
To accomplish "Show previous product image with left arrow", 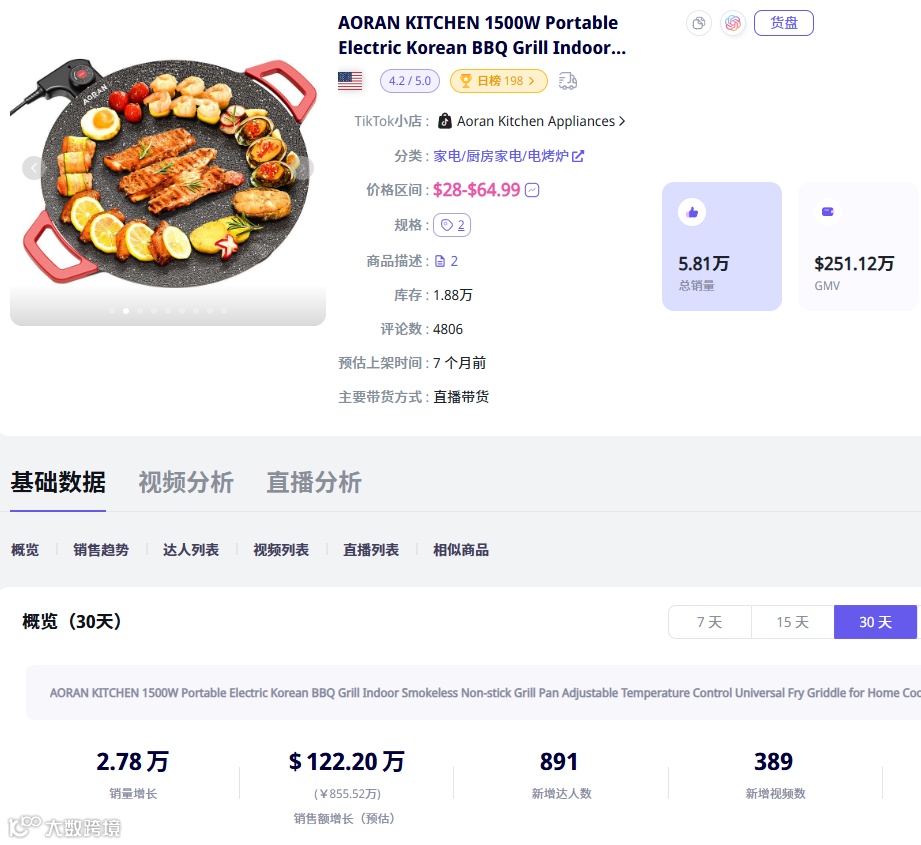I will [x=34, y=168].
